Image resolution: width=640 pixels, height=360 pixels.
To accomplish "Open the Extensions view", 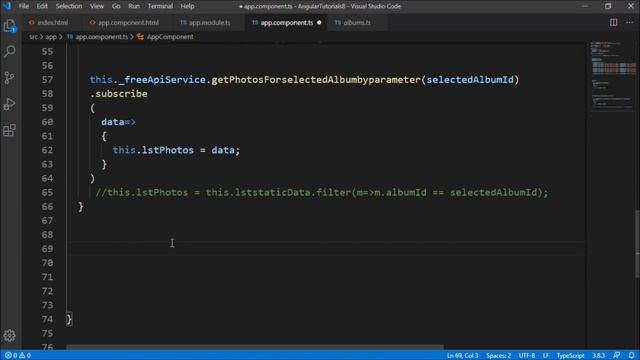I will click(9, 130).
